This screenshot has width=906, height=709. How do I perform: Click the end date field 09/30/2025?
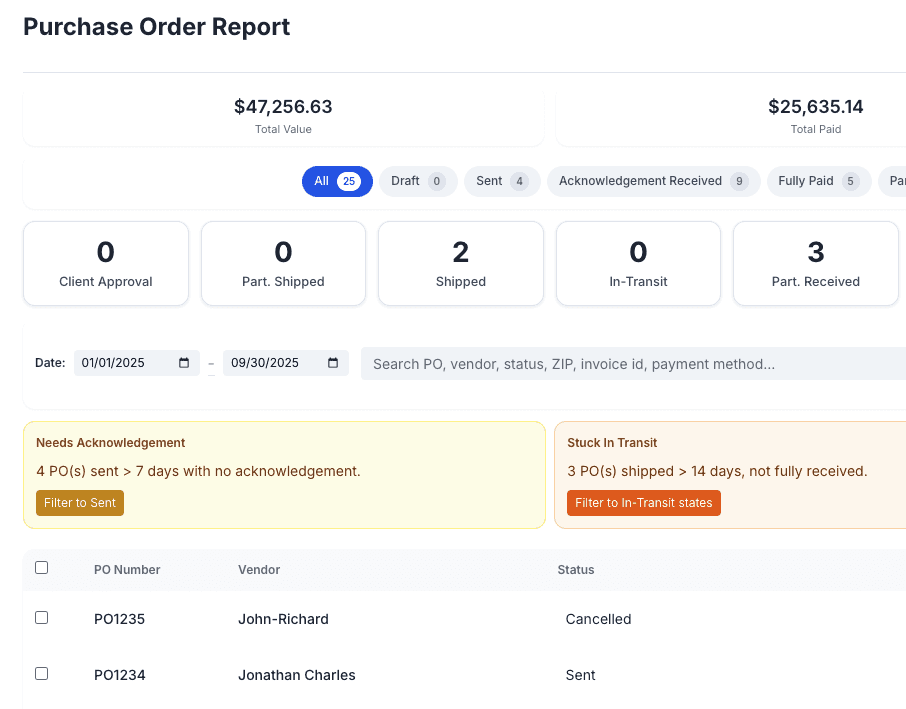click(x=286, y=363)
